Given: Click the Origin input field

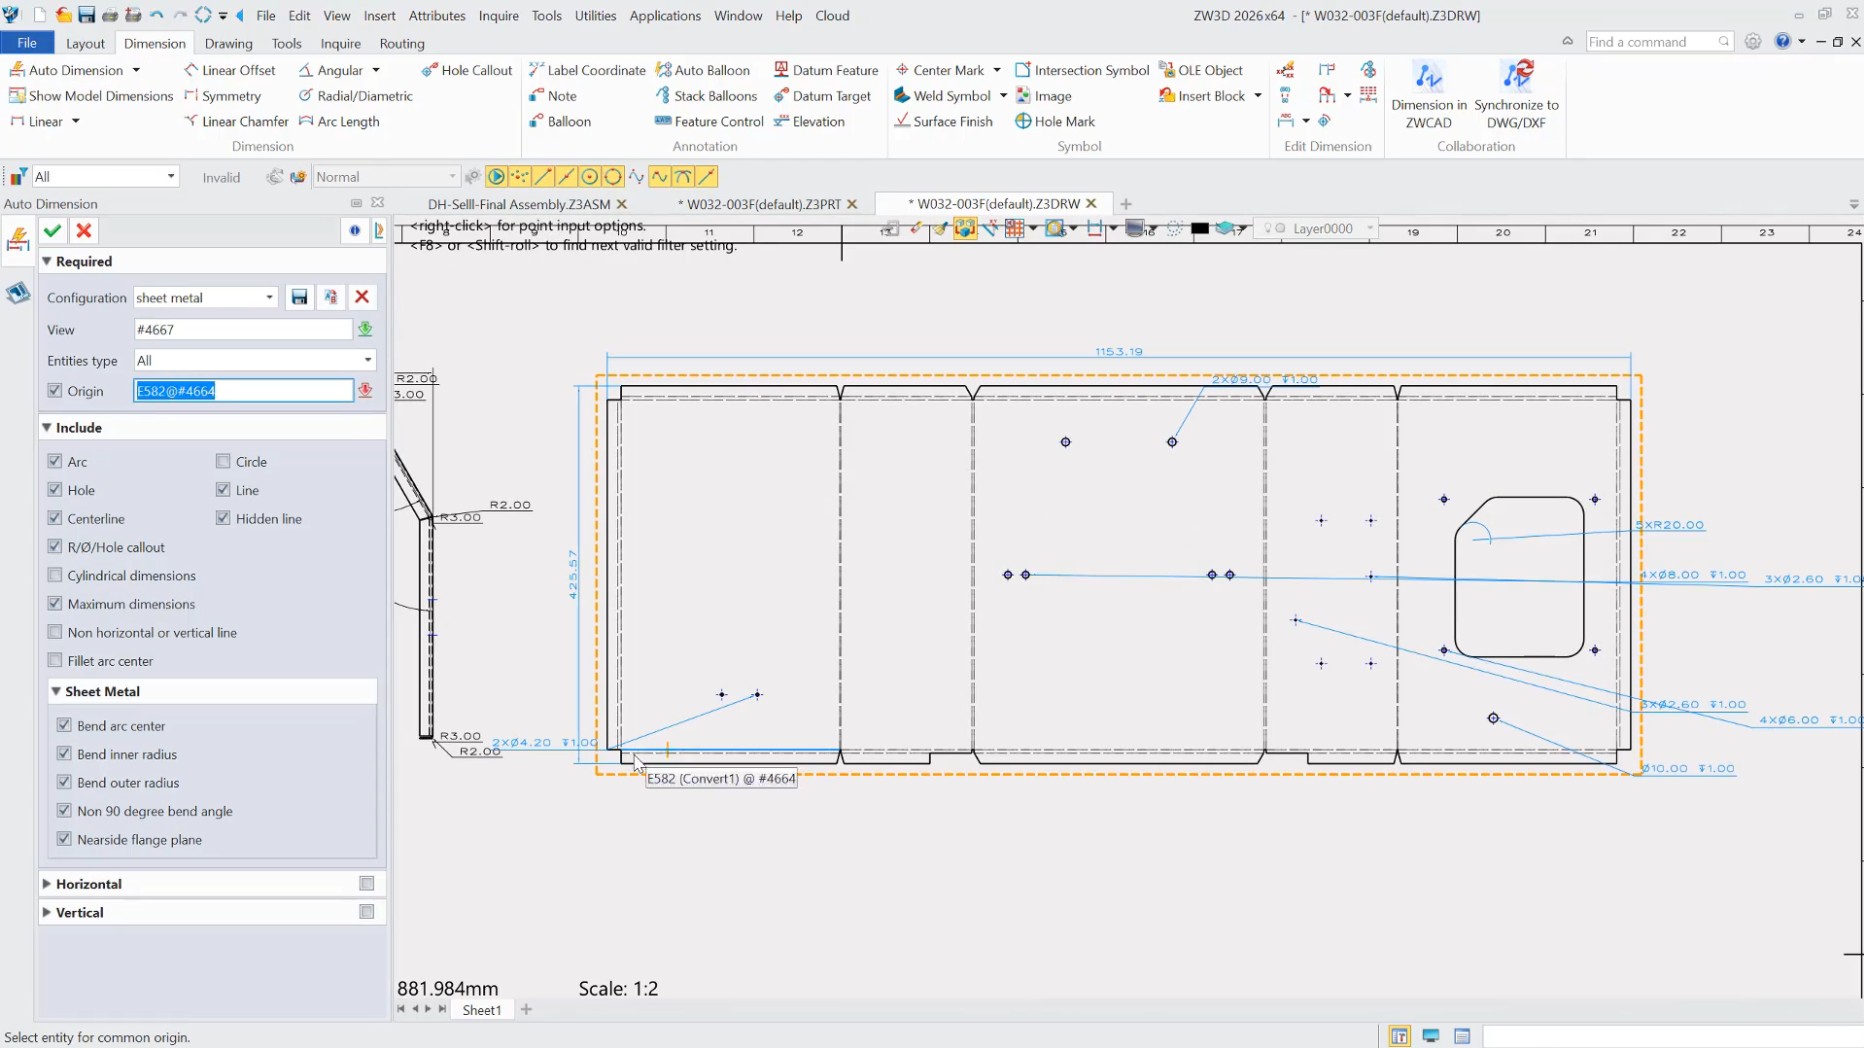Looking at the screenshot, I should (x=244, y=391).
